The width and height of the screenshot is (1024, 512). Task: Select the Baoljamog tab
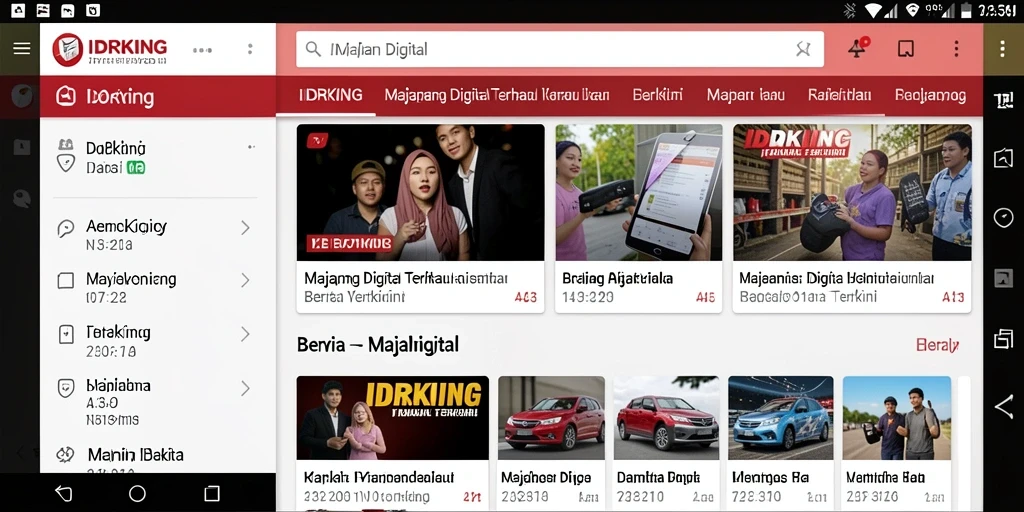click(x=930, y=95)
